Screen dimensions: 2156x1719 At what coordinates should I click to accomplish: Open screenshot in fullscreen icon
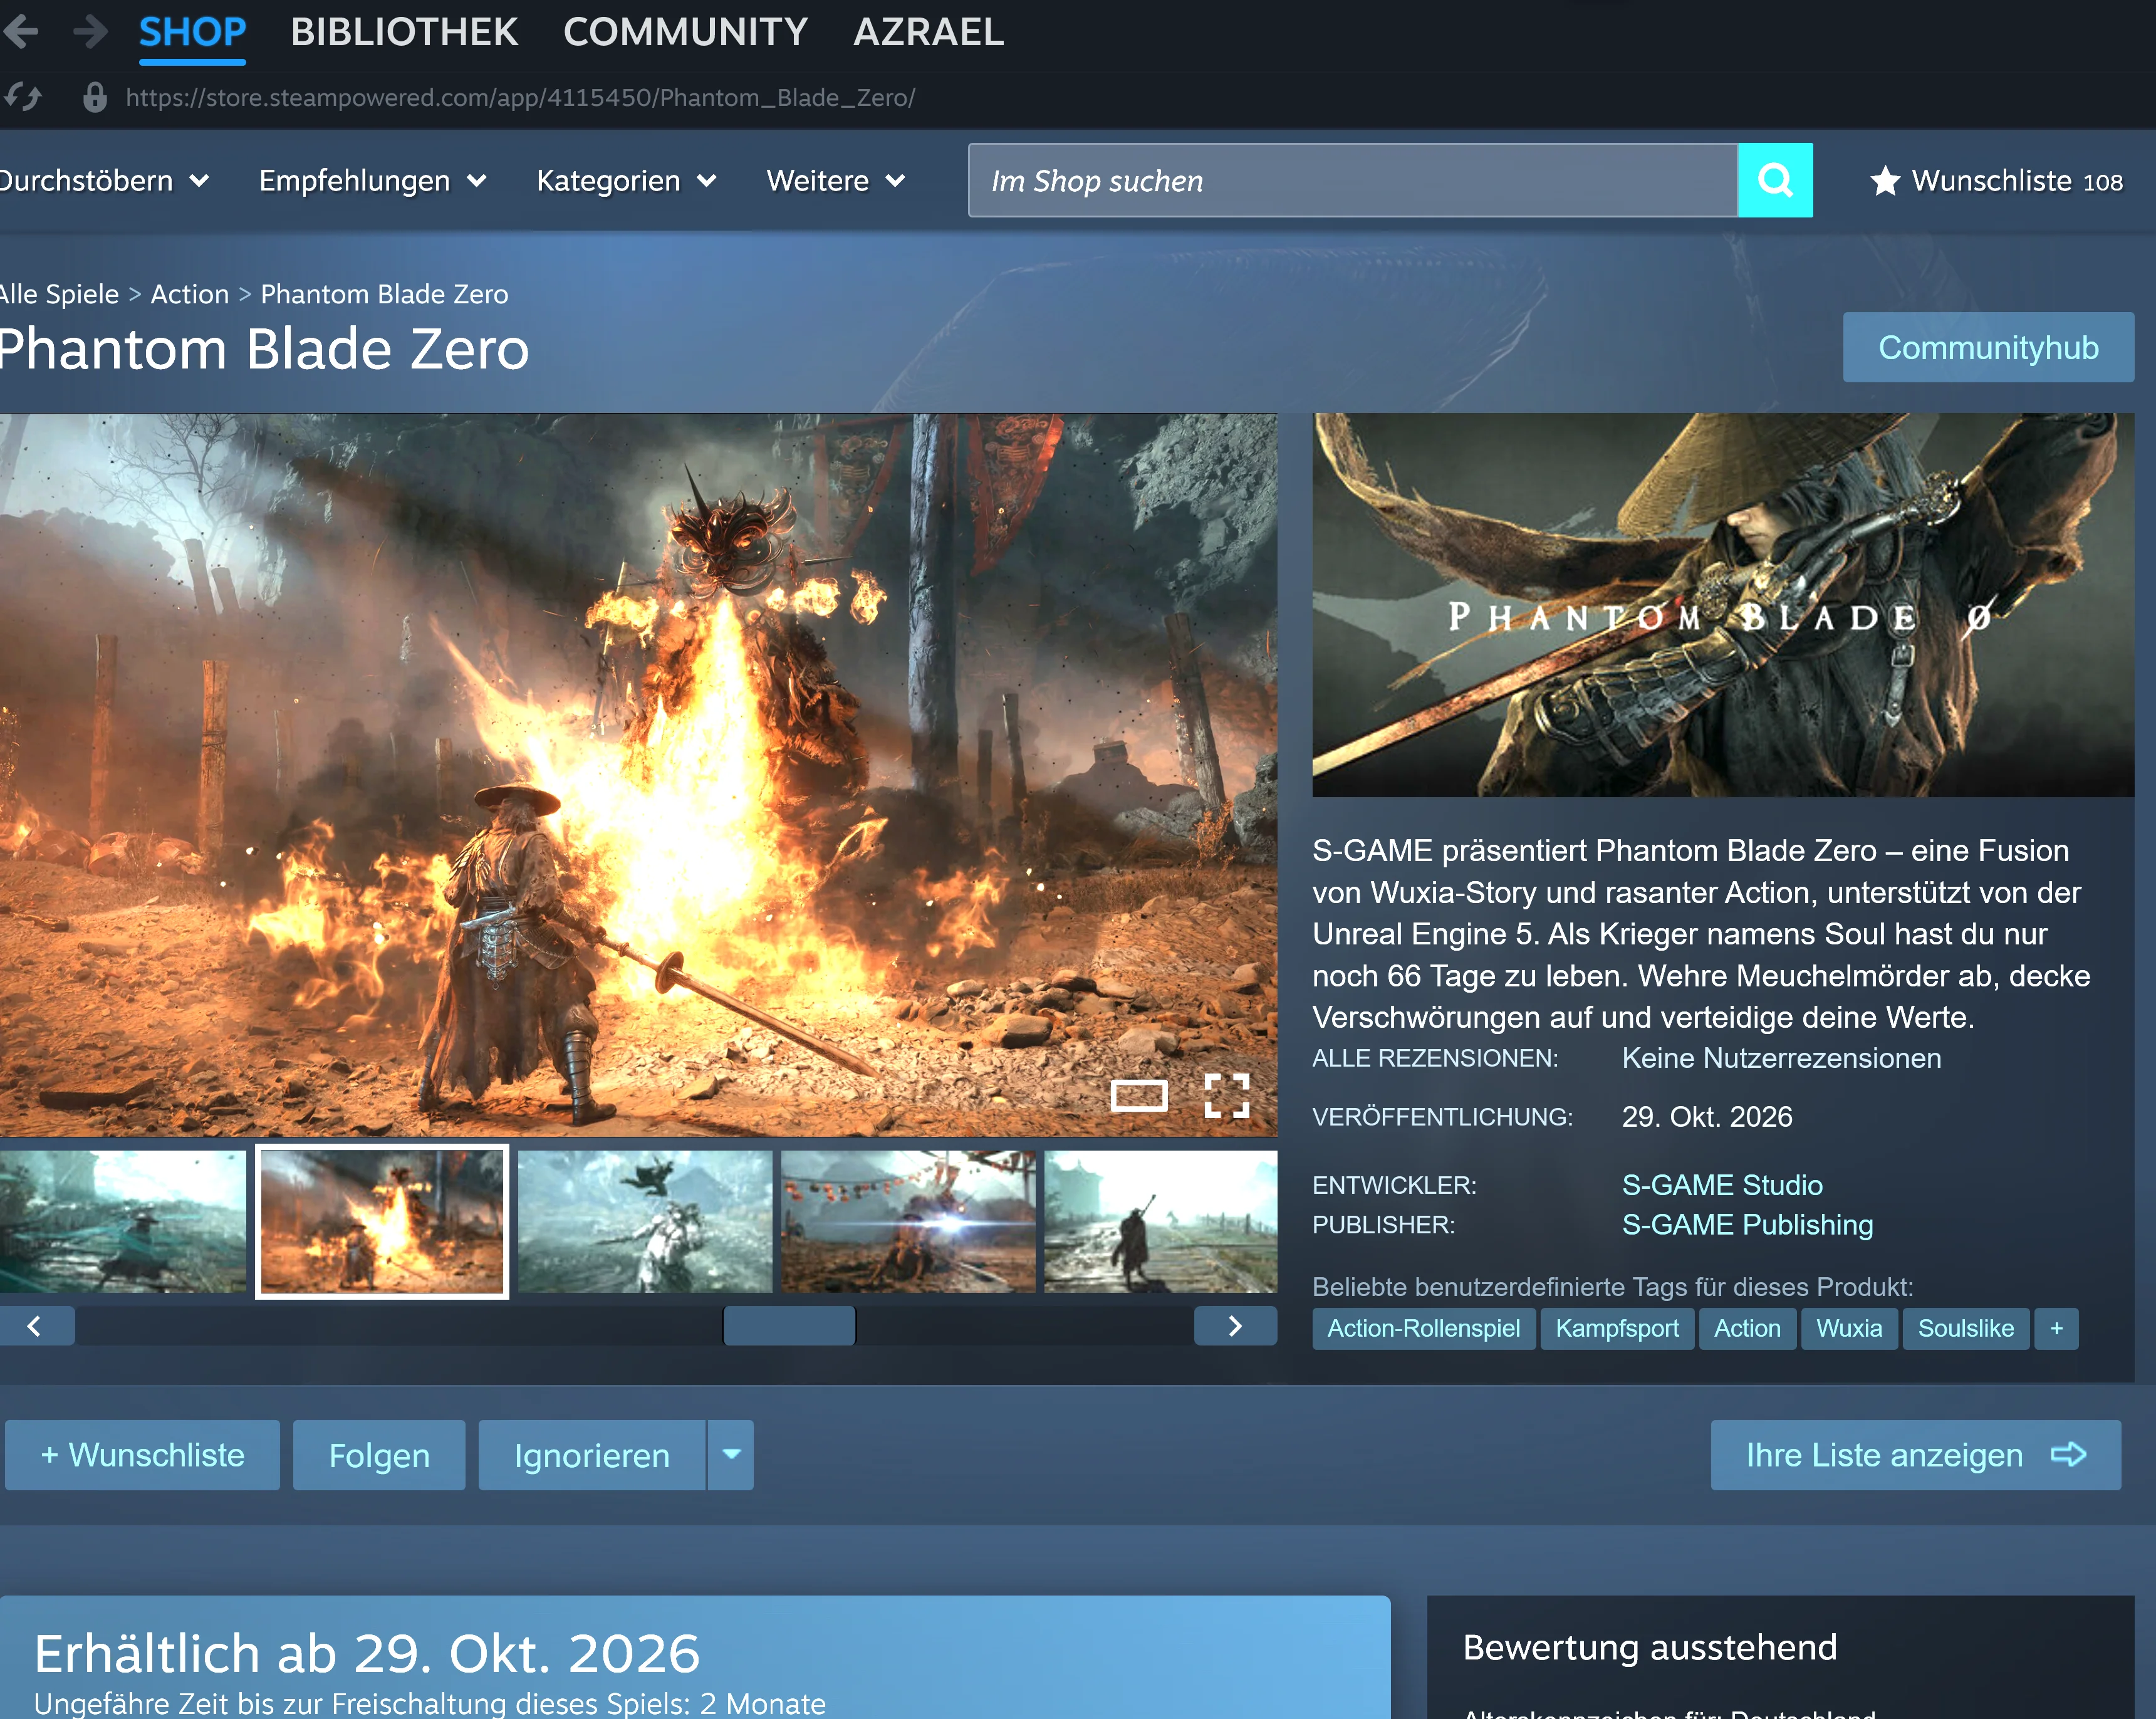point(1226,1096)
